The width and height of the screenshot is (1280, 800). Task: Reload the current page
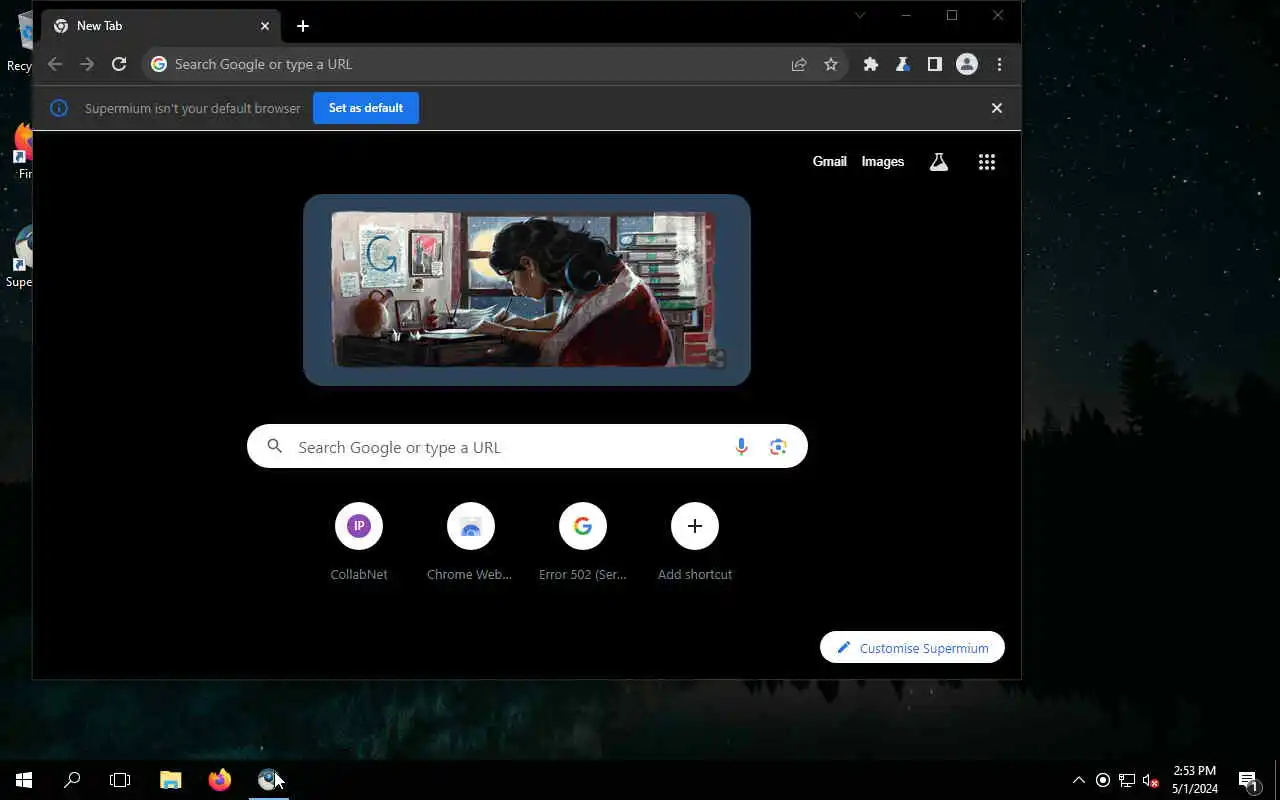[119, 64]
